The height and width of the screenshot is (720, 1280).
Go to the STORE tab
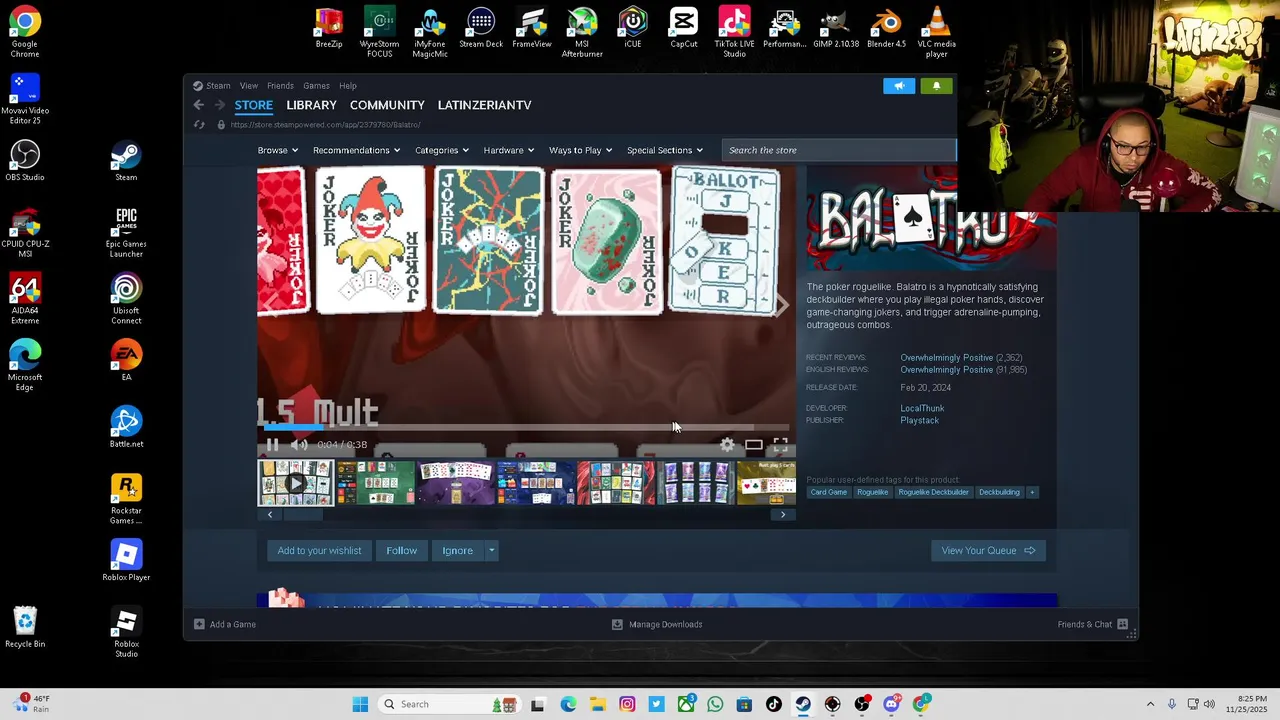pyautogui.click(x=253, y=105)
